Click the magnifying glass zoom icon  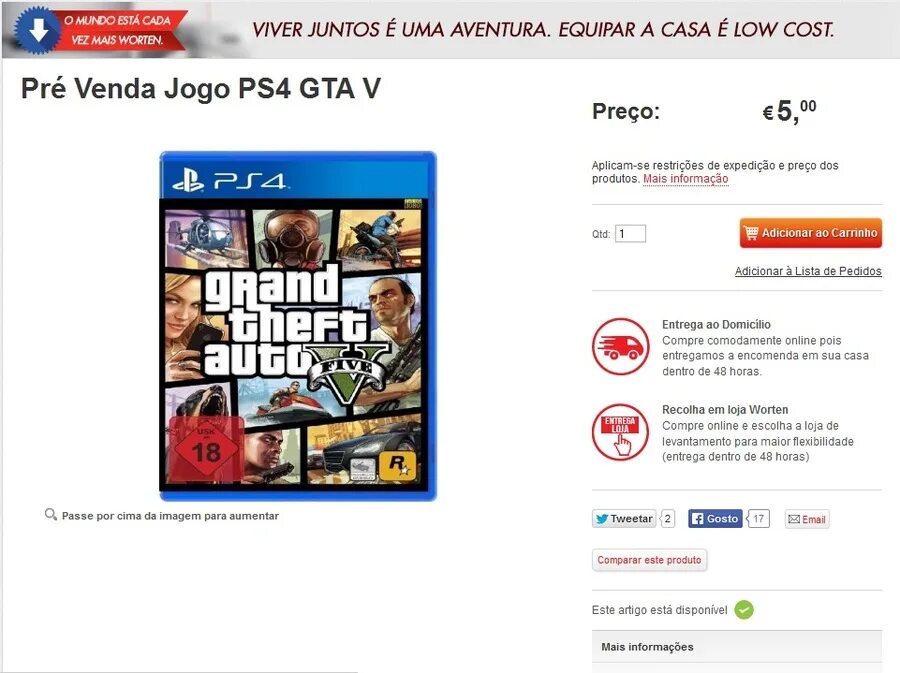51,515
